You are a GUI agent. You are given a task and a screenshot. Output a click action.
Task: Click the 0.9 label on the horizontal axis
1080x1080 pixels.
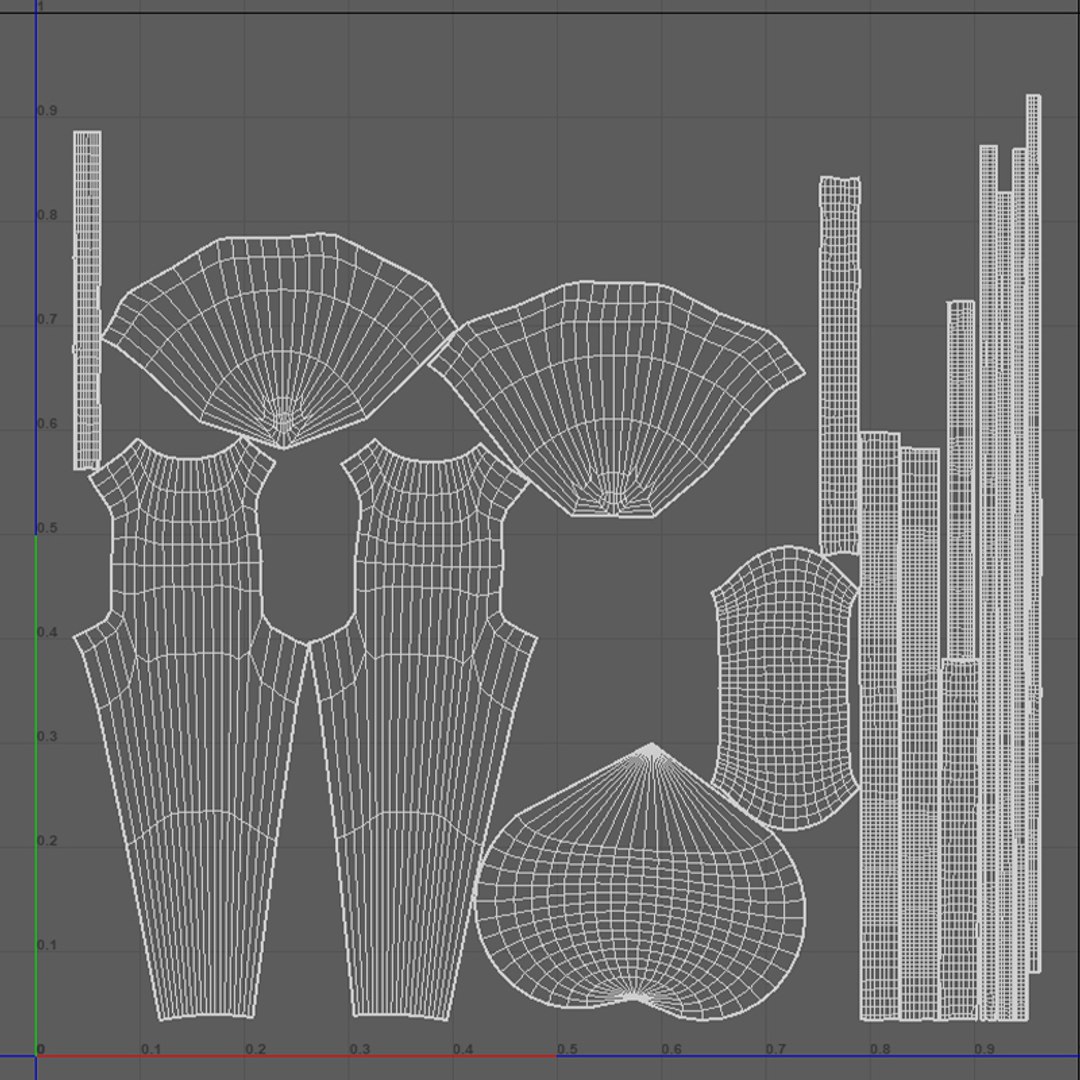pos(985,1049)
